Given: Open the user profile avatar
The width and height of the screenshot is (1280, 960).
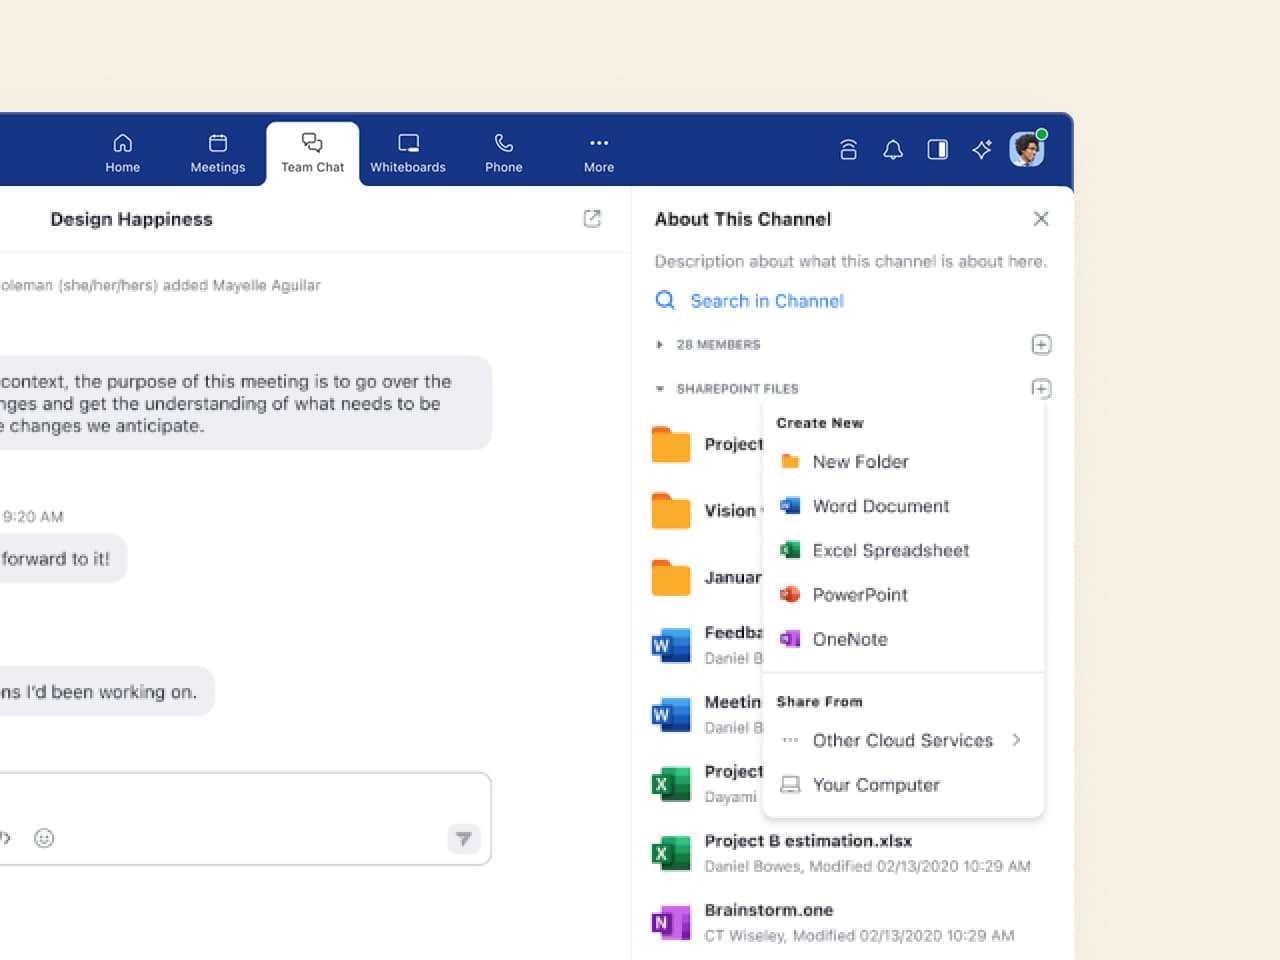Looking at the screenshot, I should 1027,150.
